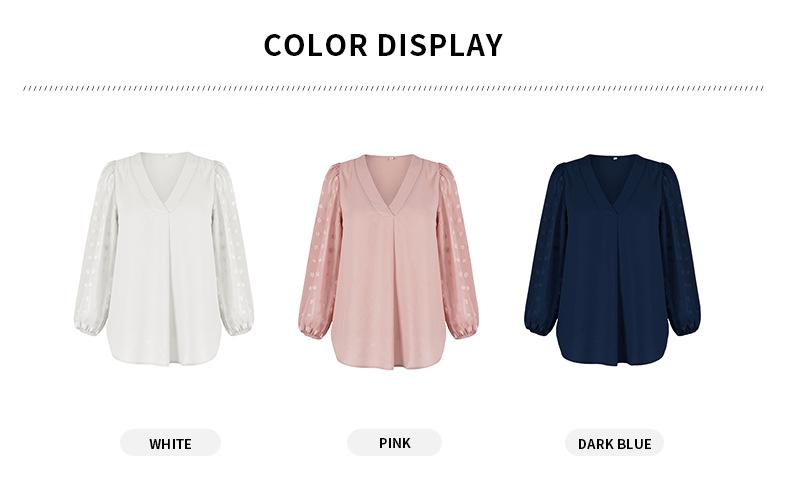
Task: Click the word DISPLAY in the heading
Action: 440,45
